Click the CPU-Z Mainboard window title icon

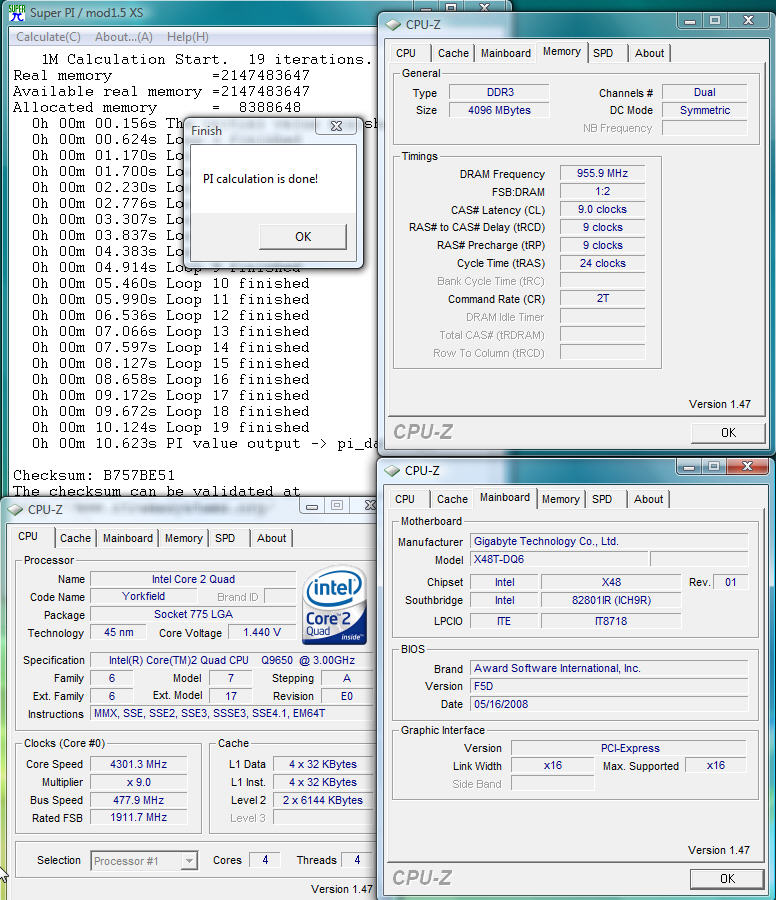point(392,471)
